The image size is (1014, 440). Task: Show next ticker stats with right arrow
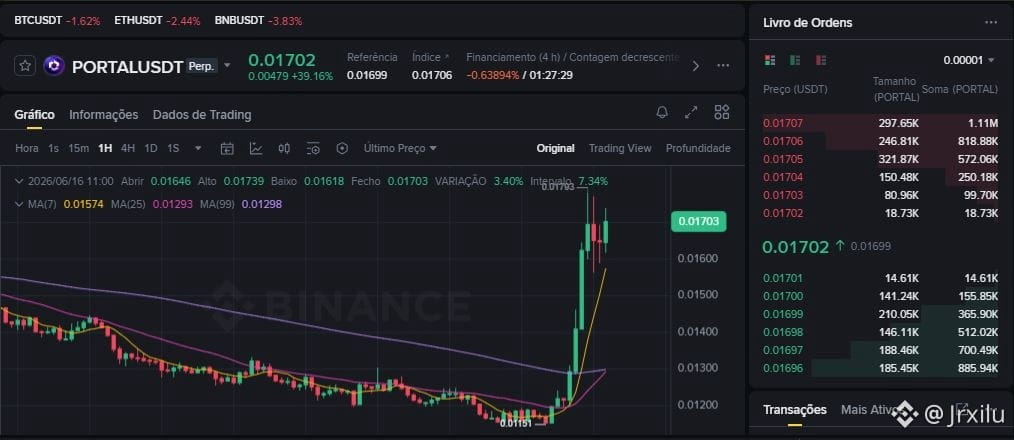click(695, 65)
